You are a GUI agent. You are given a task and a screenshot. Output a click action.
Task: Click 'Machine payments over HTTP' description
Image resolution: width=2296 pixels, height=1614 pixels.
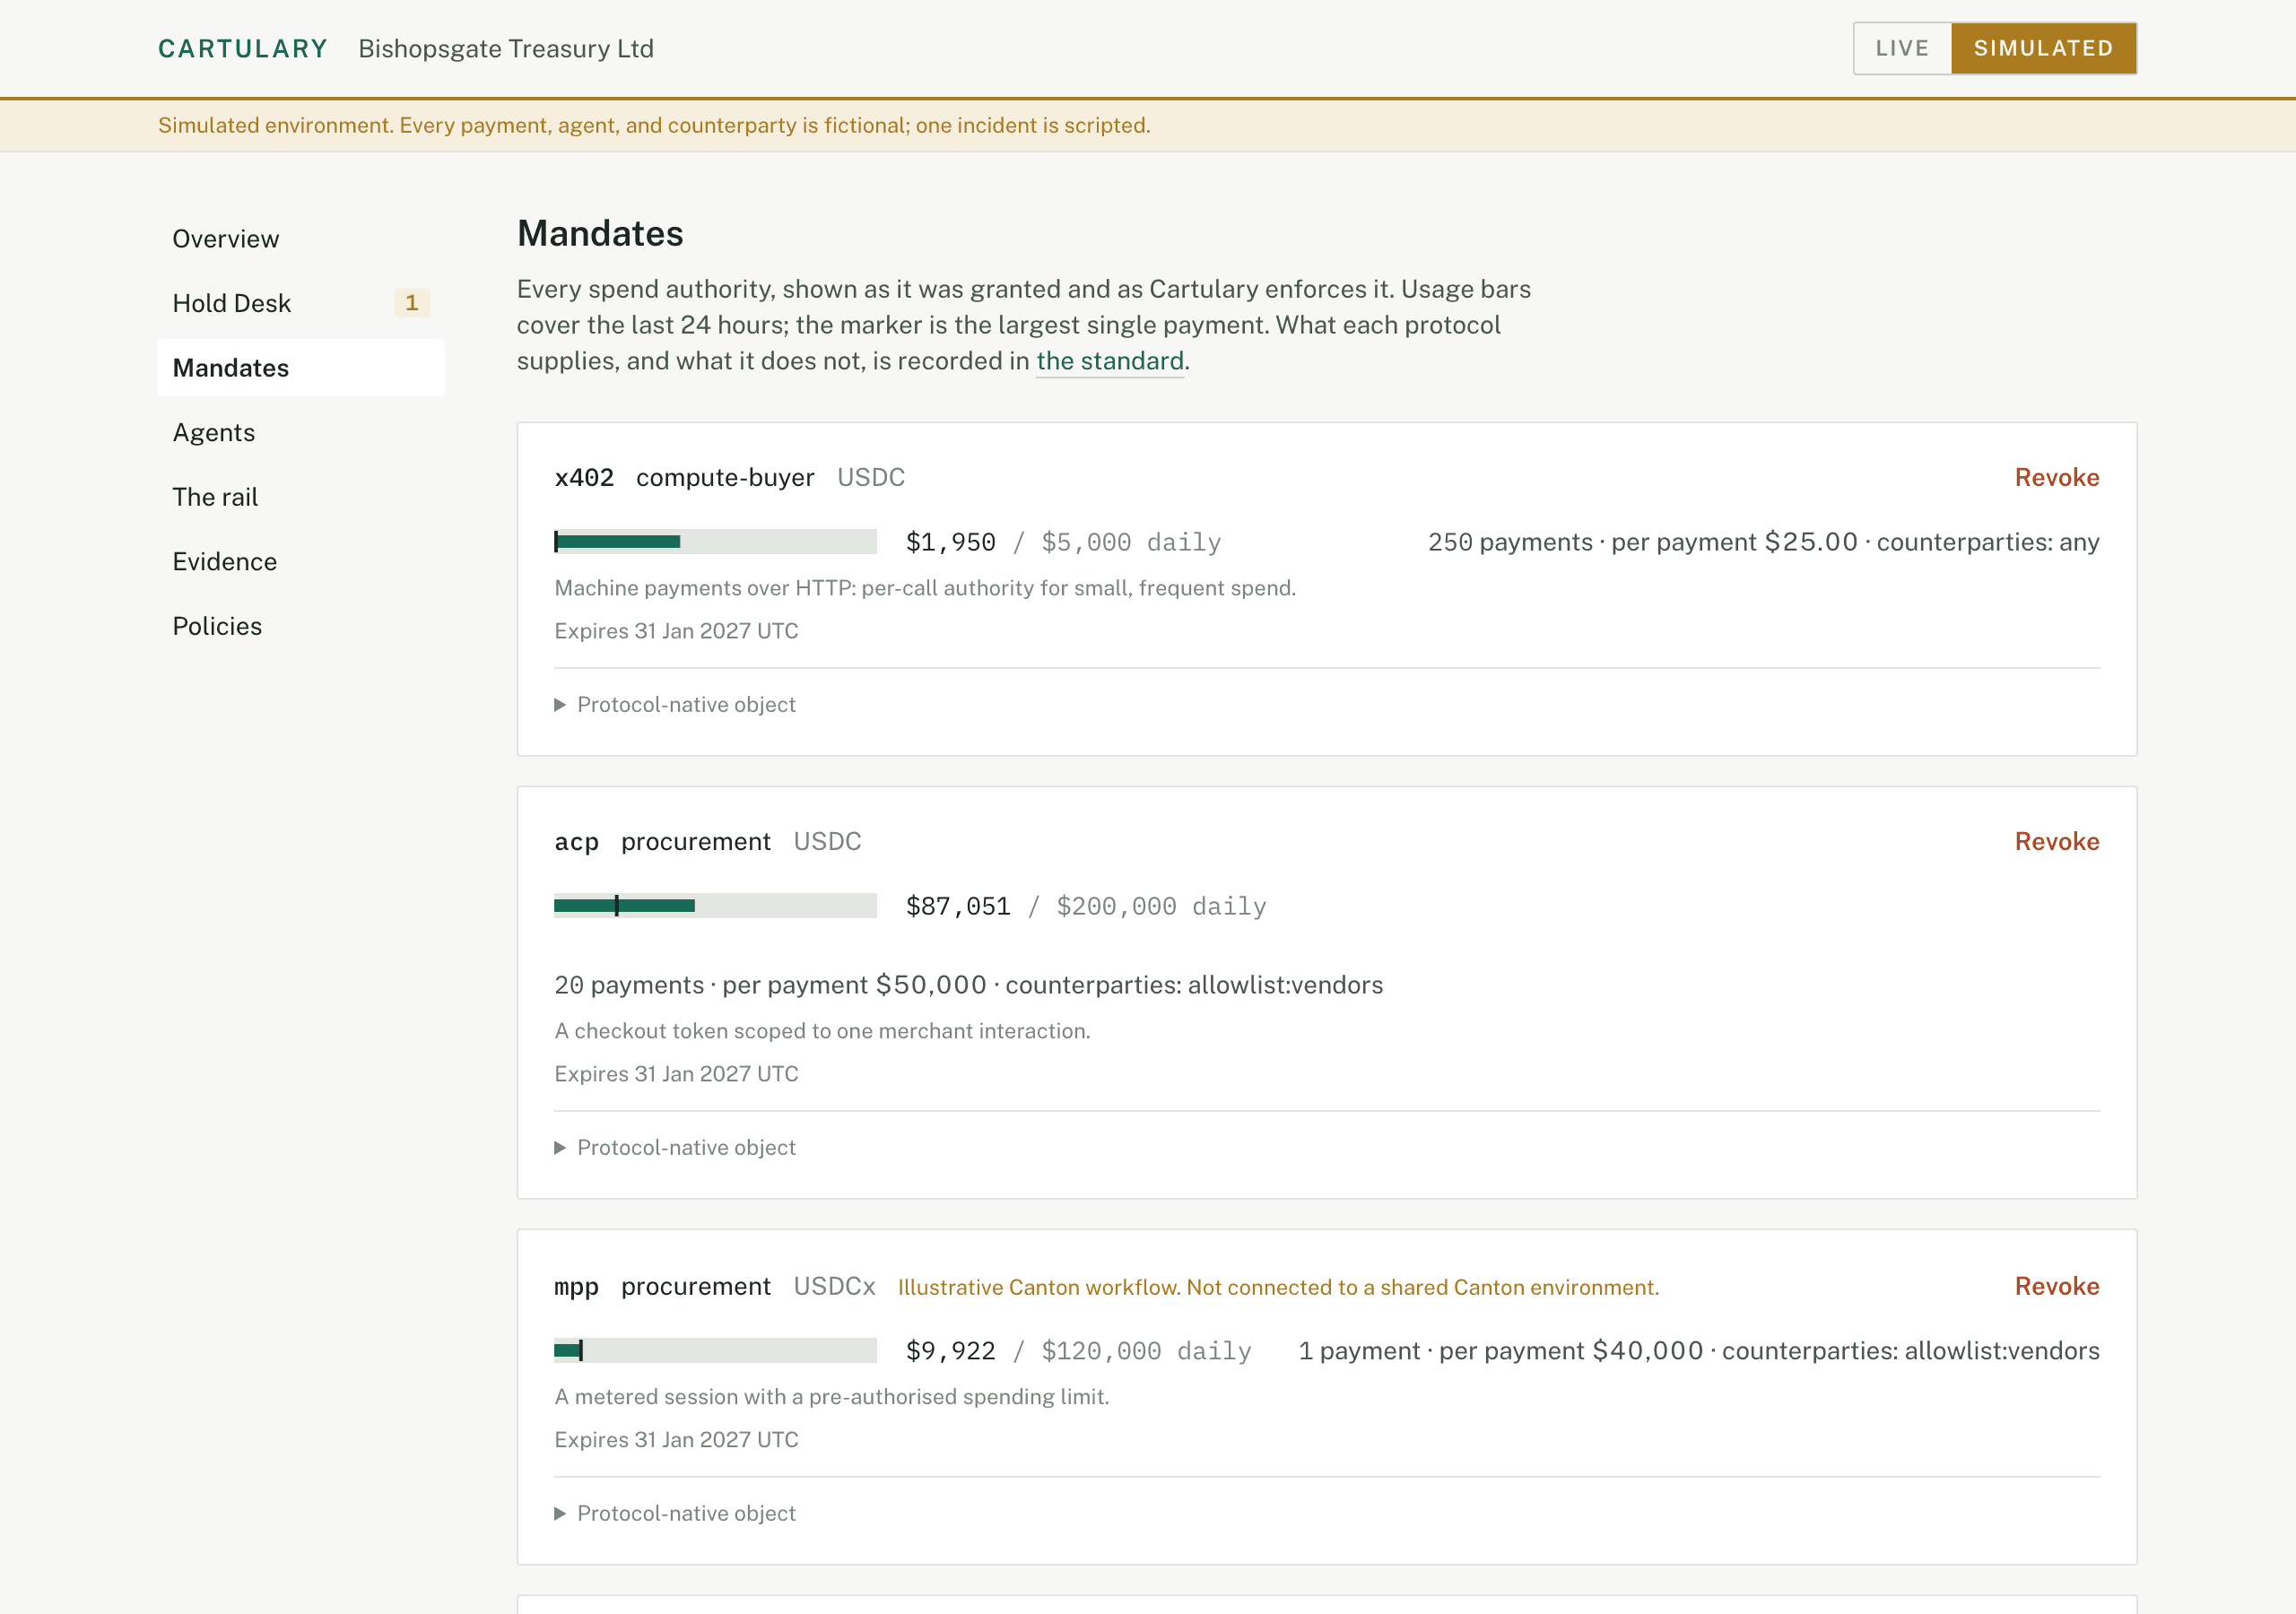(925, 588)
